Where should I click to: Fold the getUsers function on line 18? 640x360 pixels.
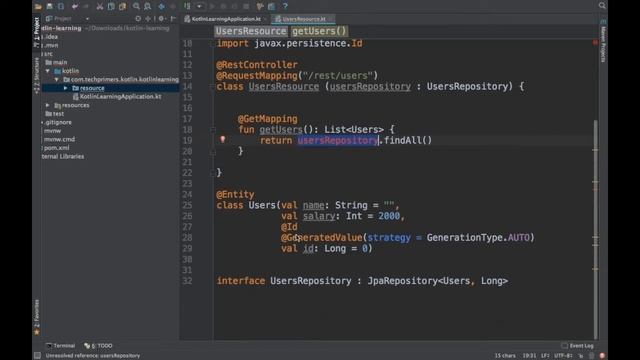tap(213, 130)
